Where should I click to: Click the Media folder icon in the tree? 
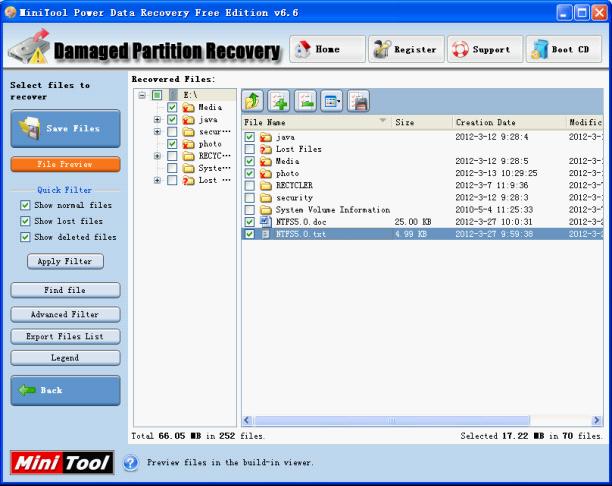[x=189, y=107]
